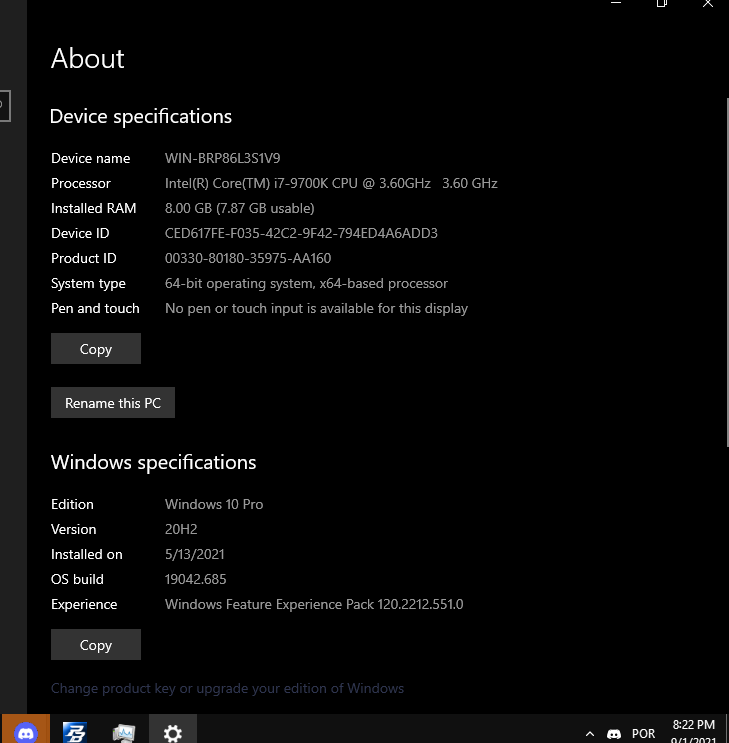This screenshot has width=729, height=743.
Task: Click the 5/13/2021 install date
Action: [194, 554]
